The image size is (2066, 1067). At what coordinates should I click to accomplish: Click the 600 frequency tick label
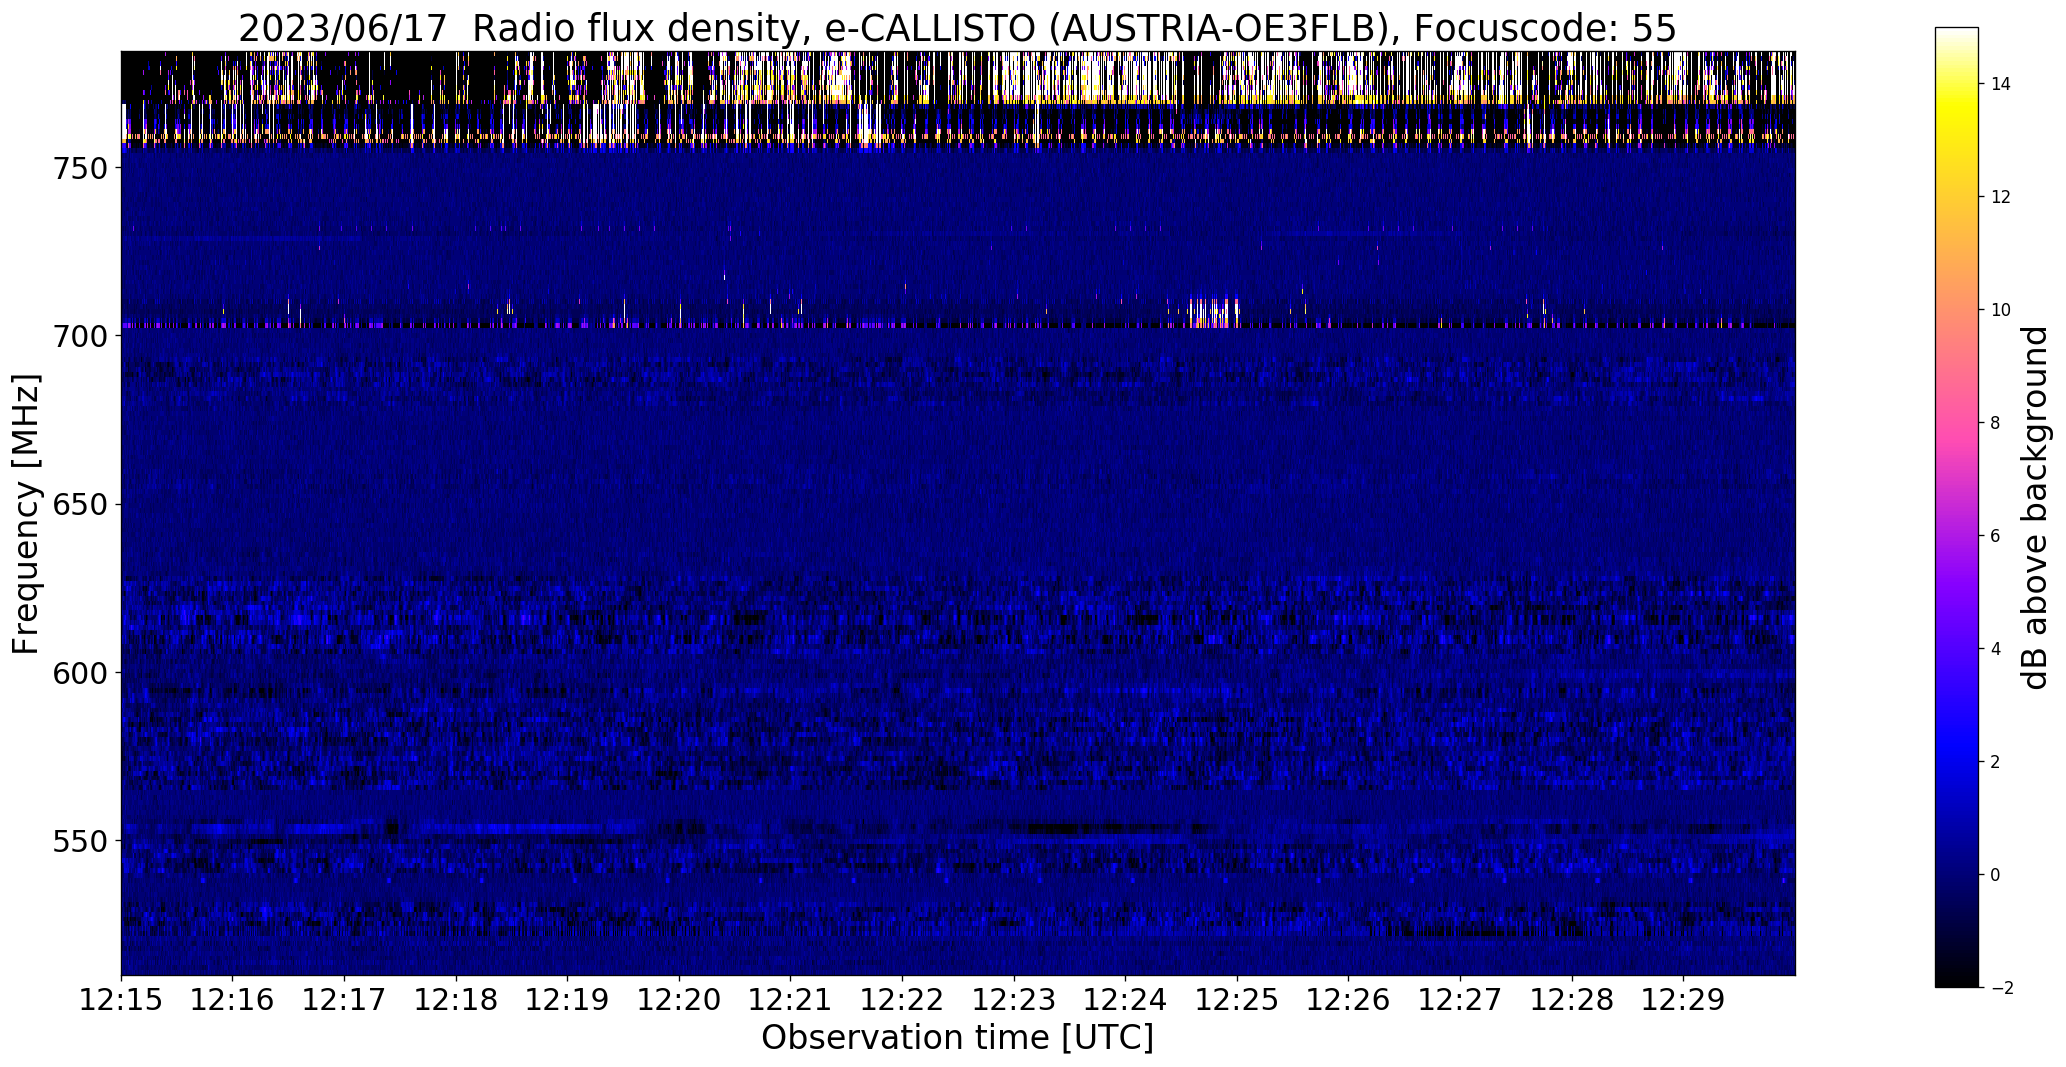[x=79, y=672]
